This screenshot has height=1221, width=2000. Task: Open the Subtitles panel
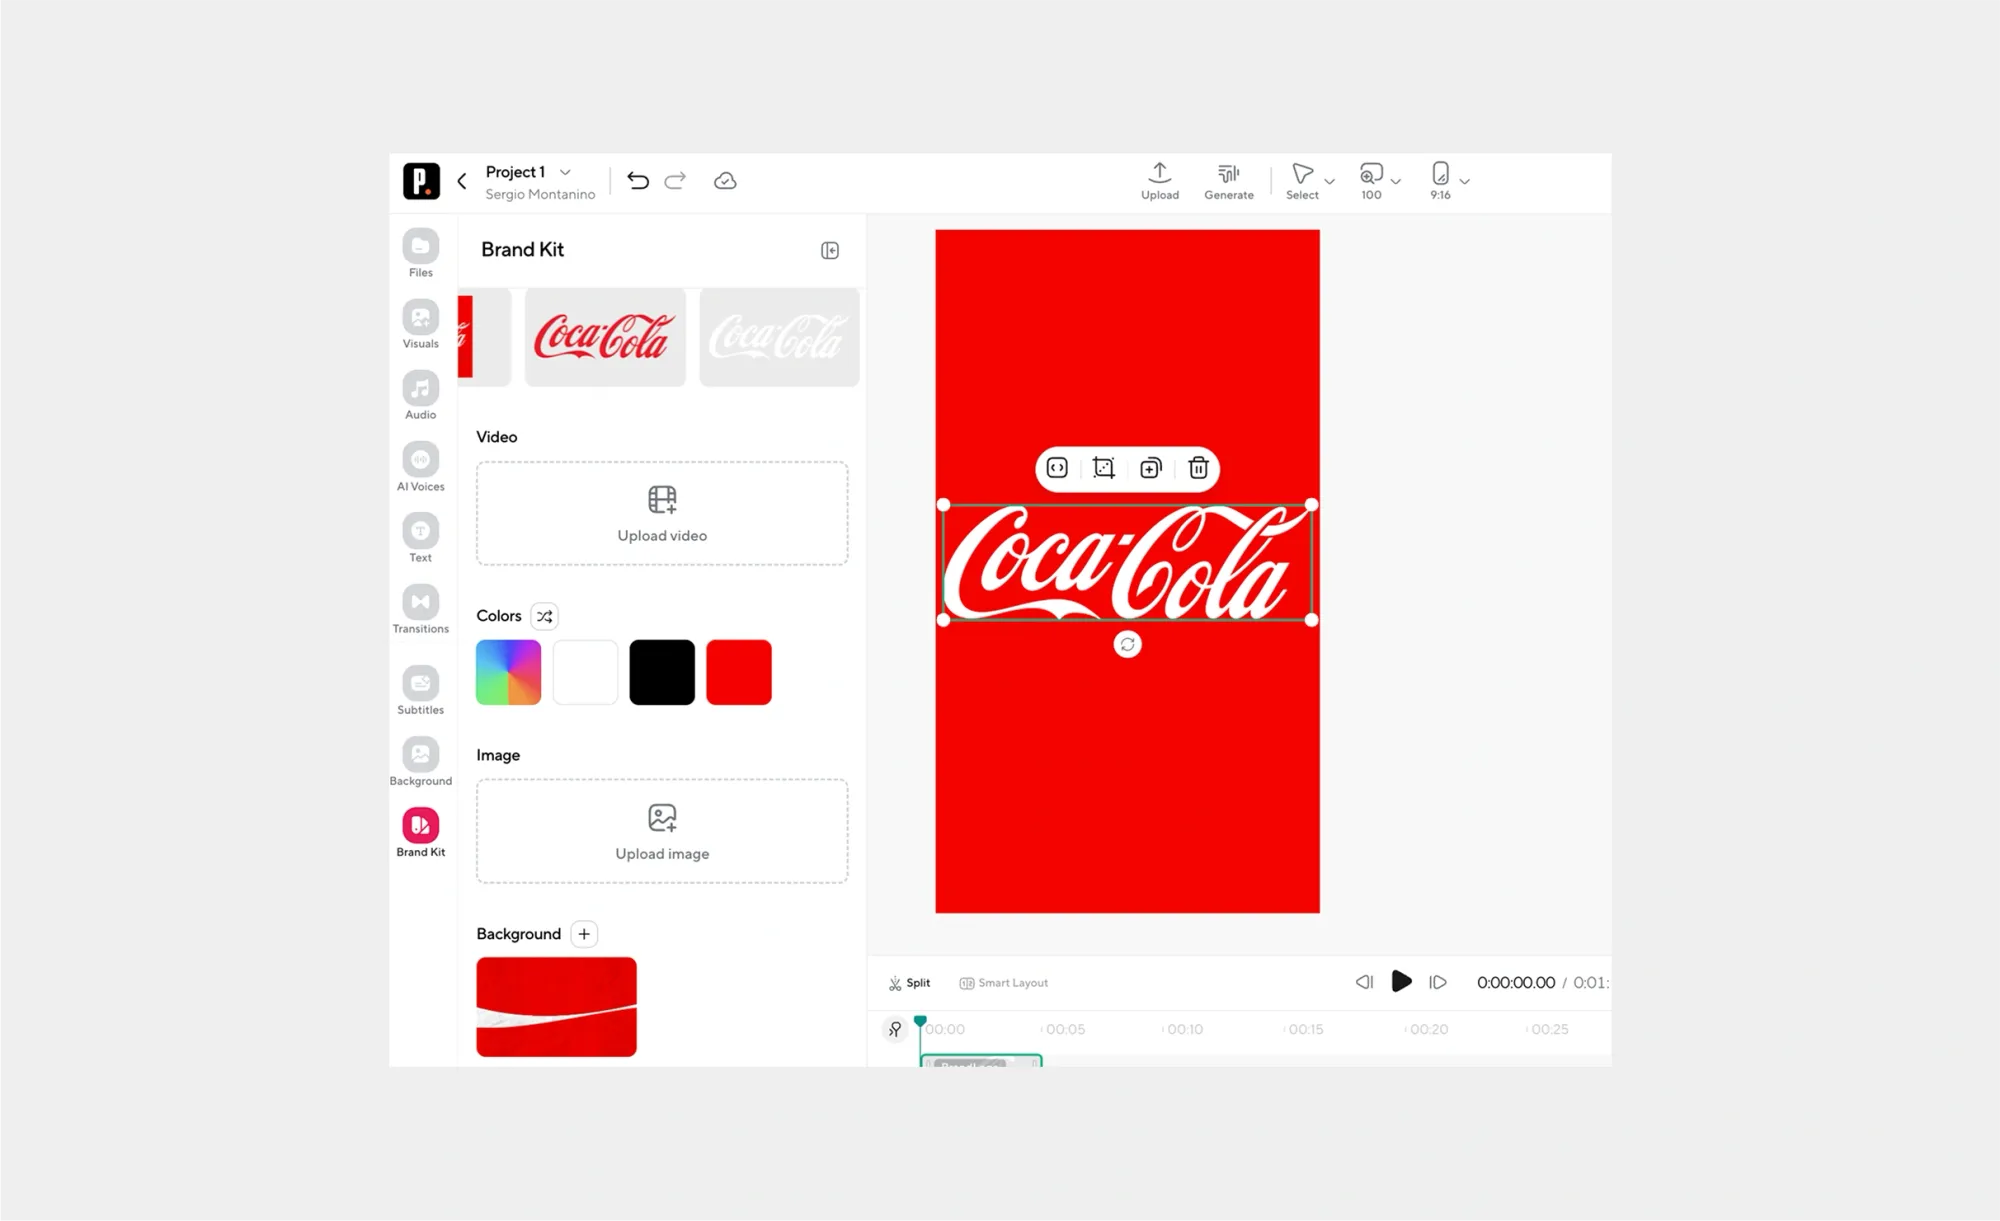[420, 690]
